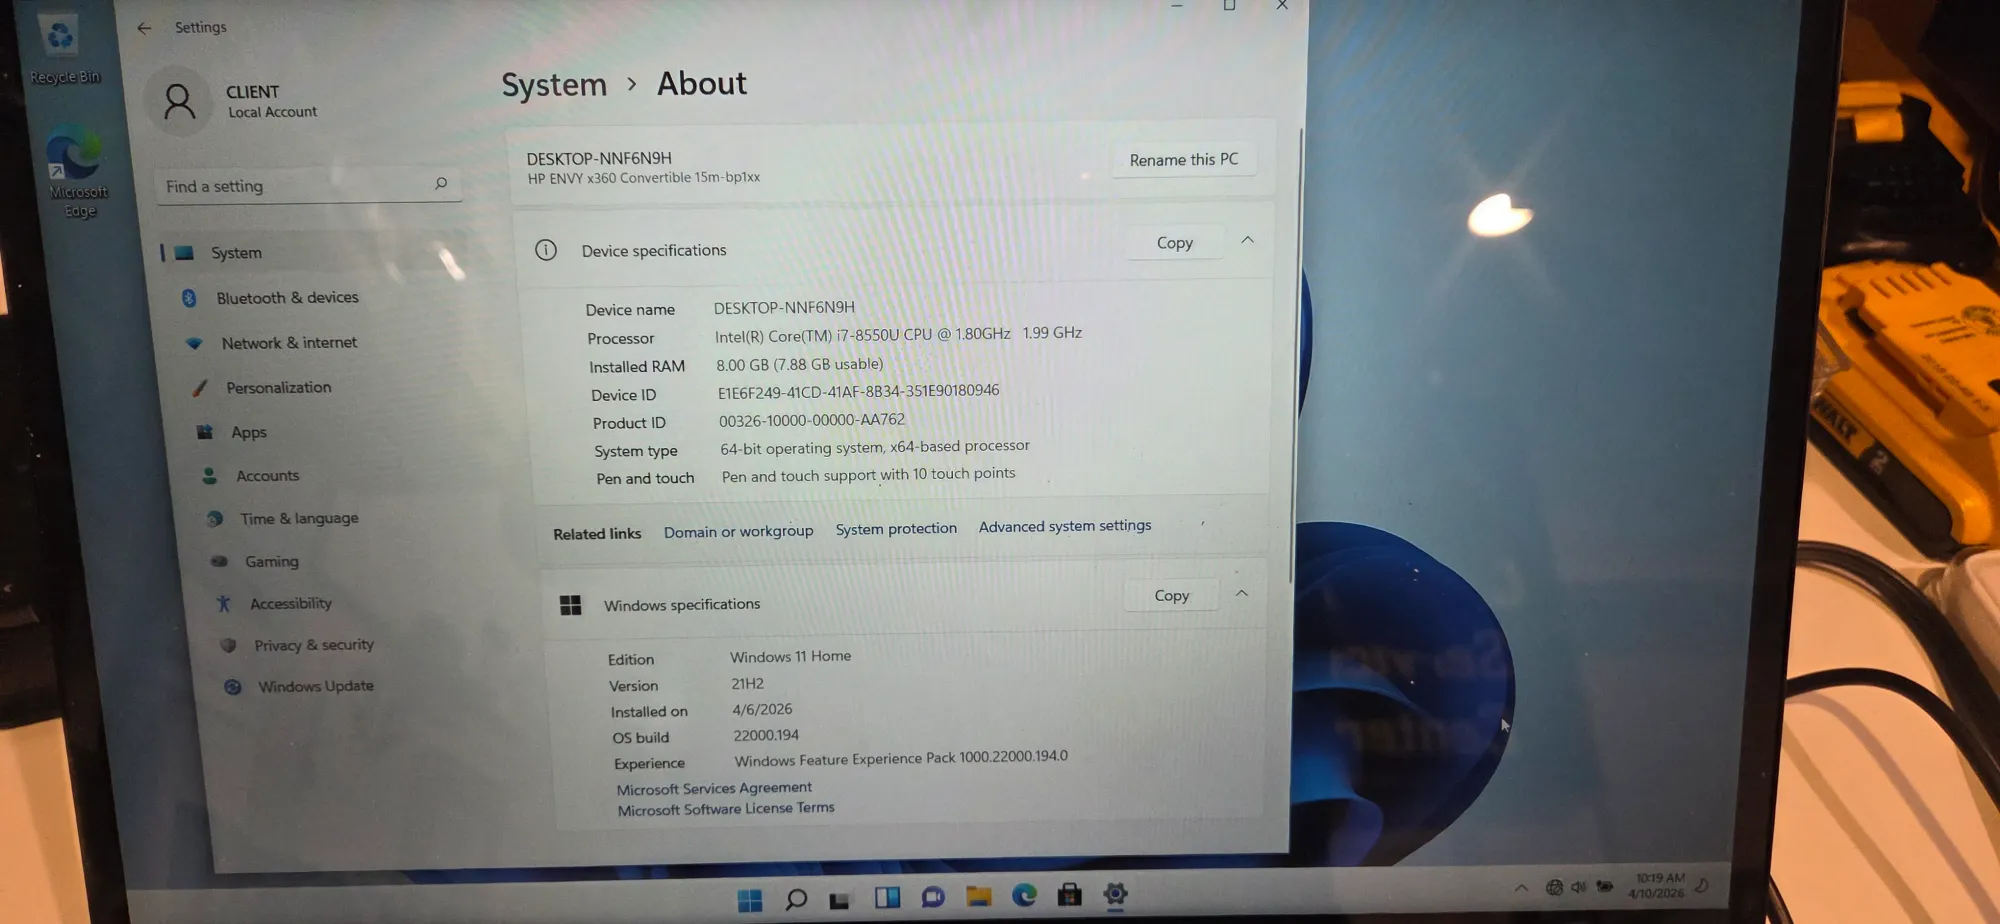Open File Explorer in the taskbar
Screen dimensions: 2000x924
pyautogui.click(x=978, y=896)
